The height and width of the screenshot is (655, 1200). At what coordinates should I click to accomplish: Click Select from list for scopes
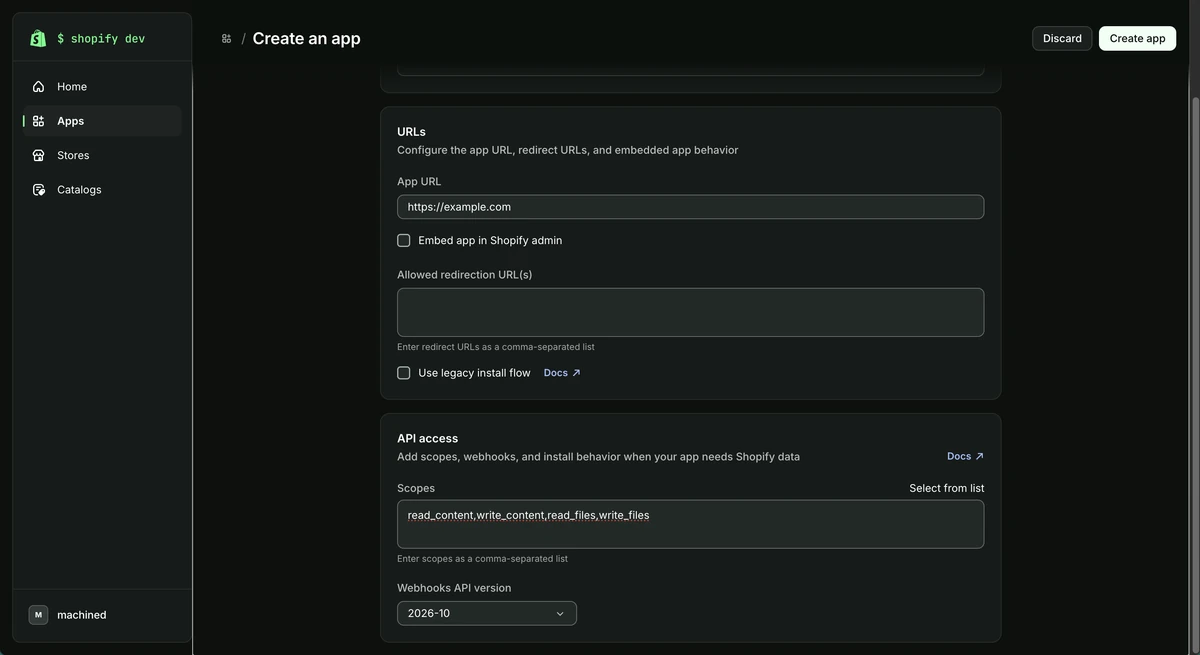tap(947, 488)
